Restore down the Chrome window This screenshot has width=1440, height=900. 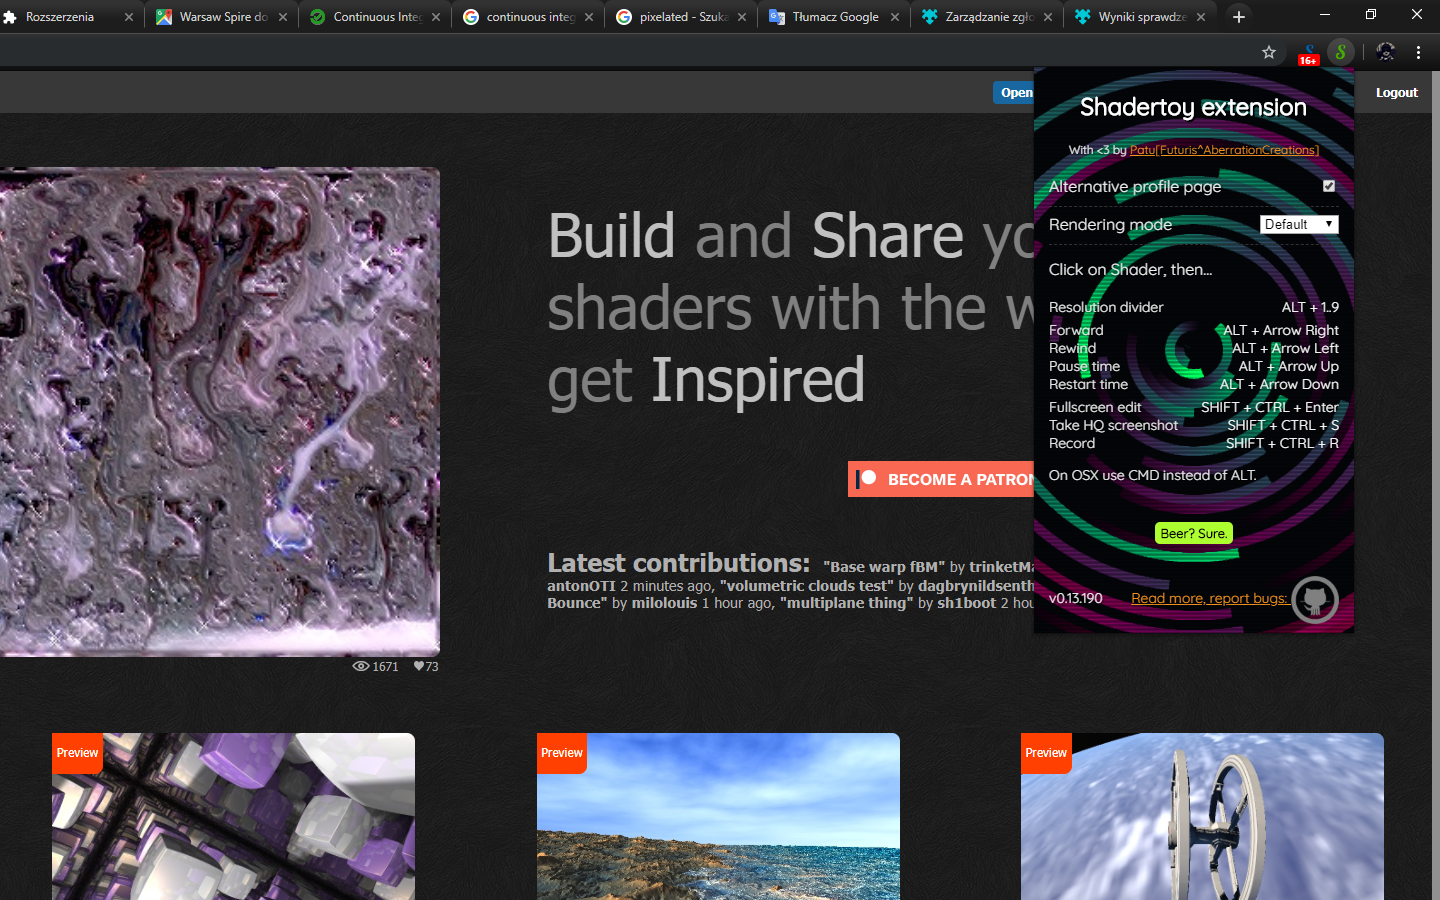[1371, 15]
